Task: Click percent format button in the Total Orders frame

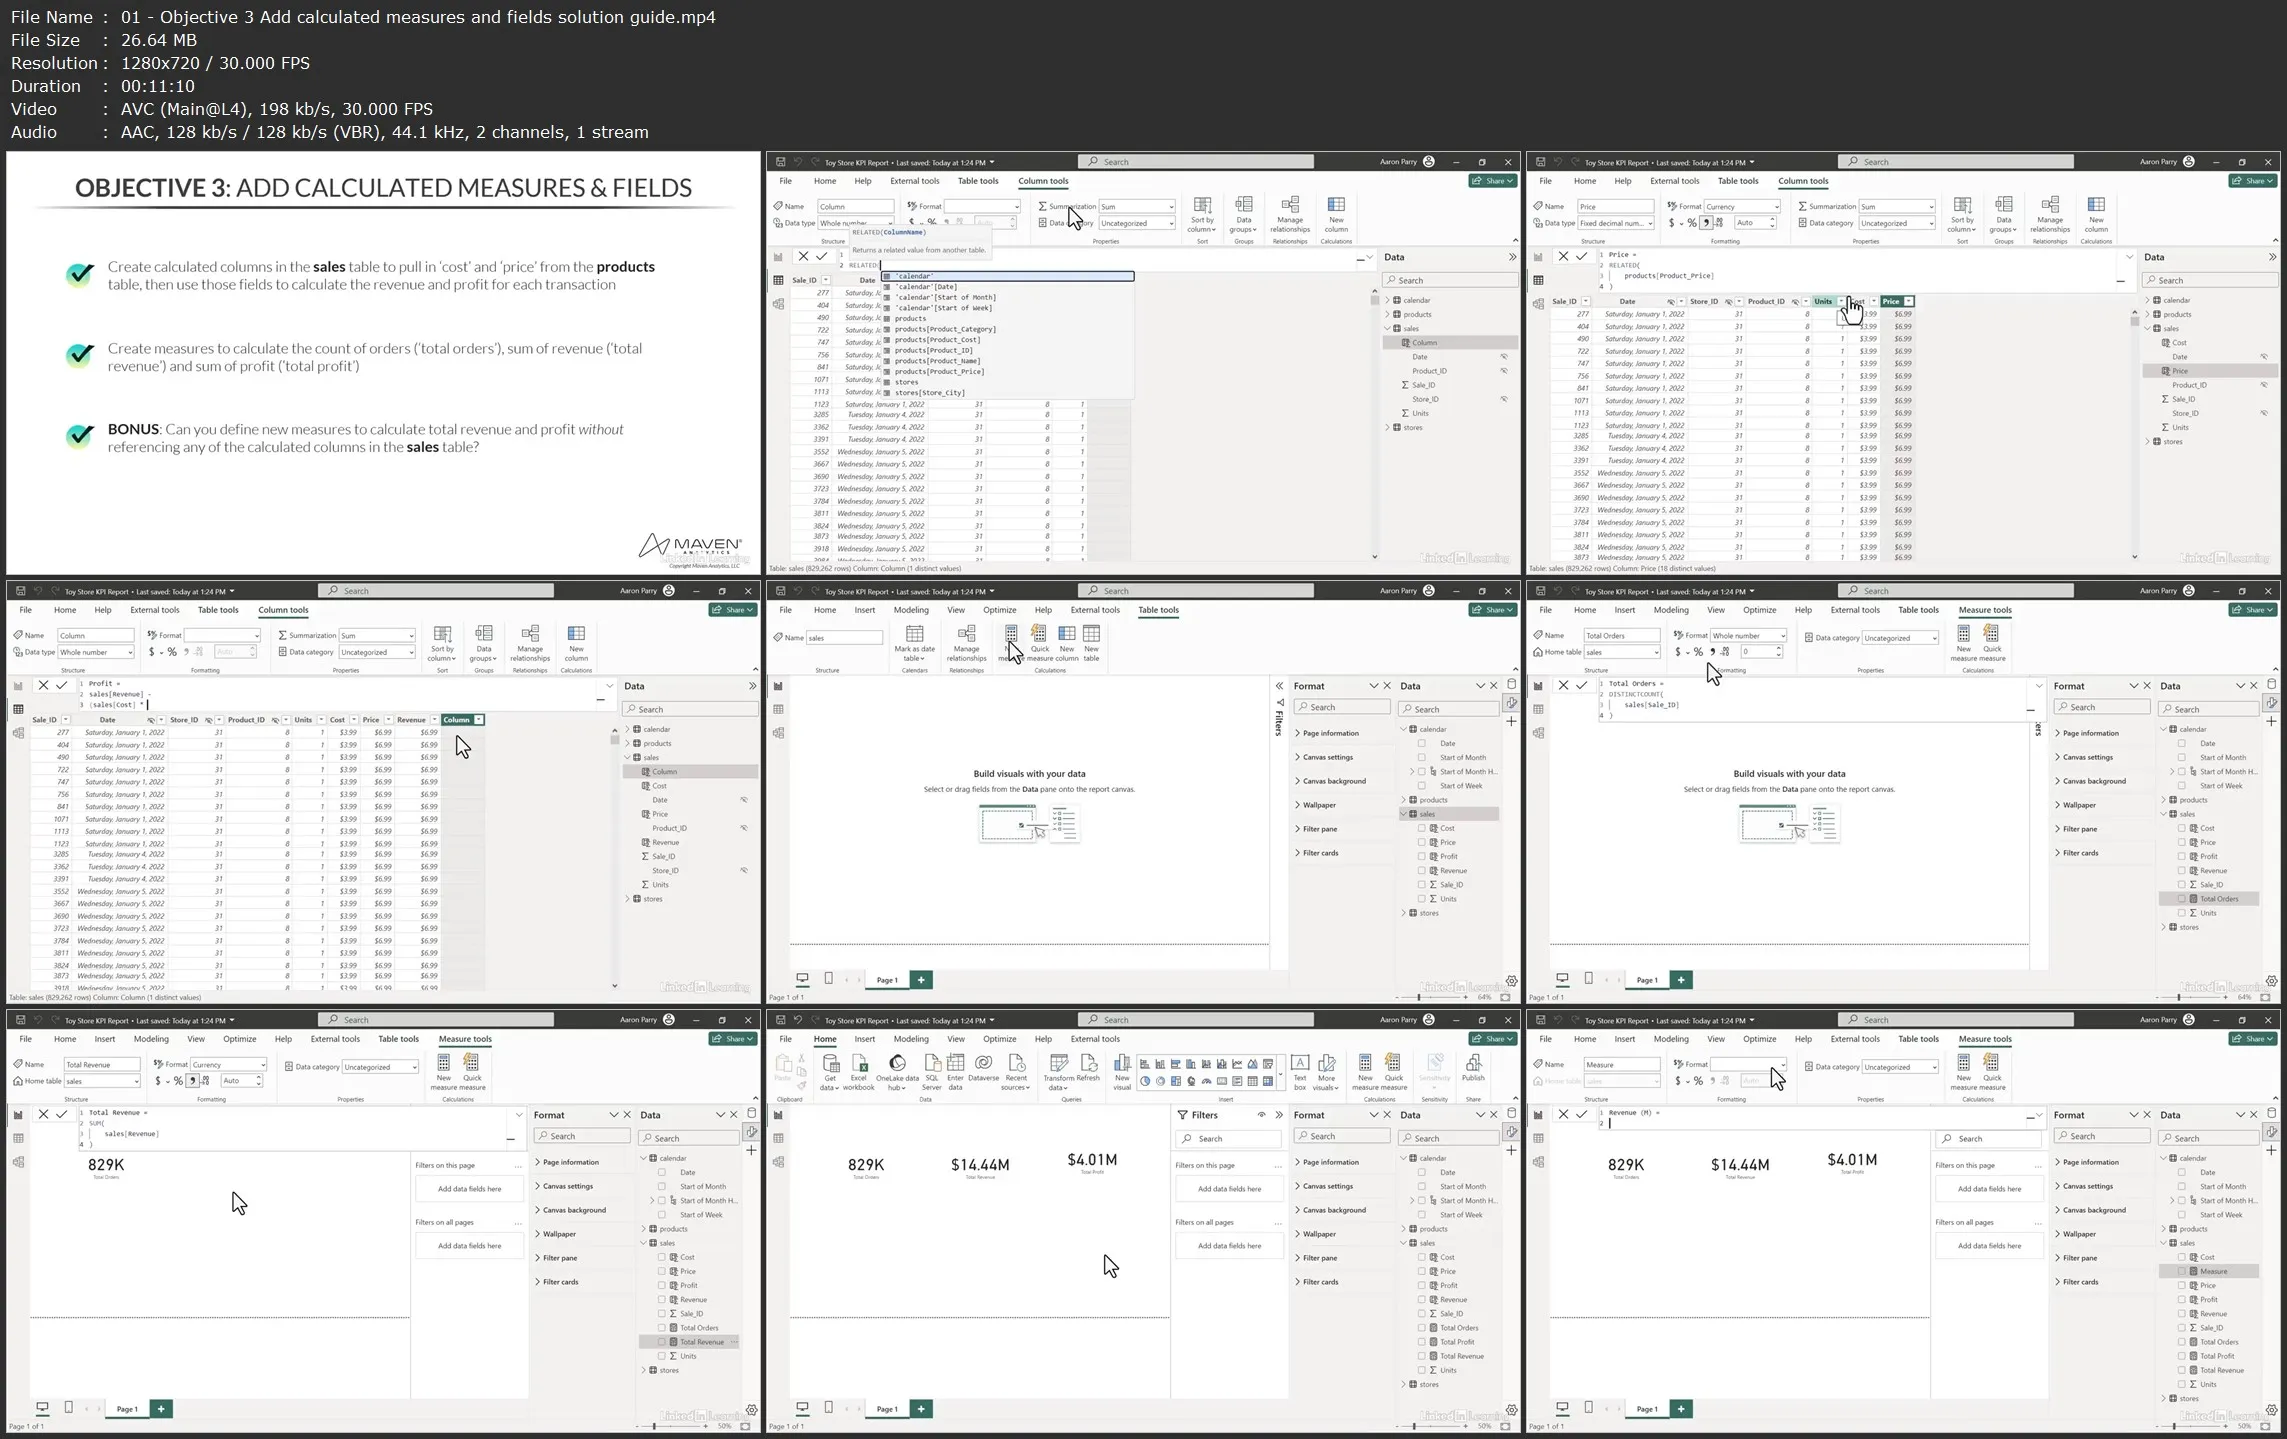Action: coord(1698,652)
